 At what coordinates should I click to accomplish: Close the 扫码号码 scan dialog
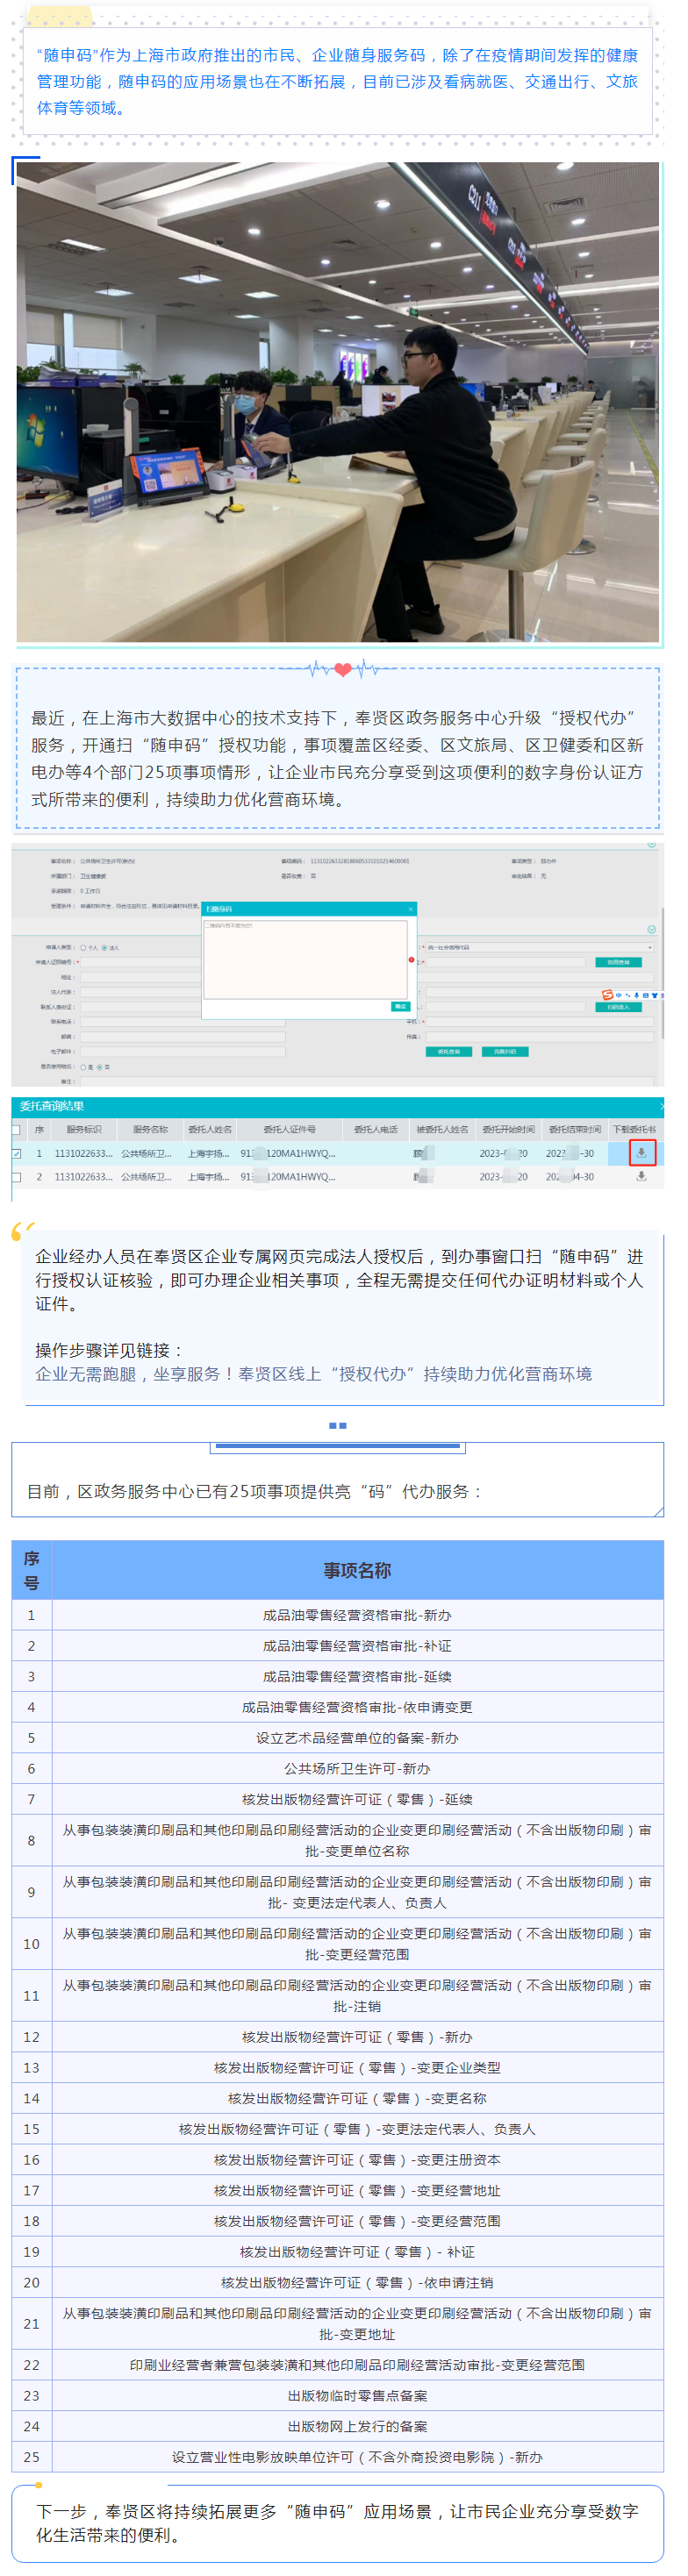(410, 909)
